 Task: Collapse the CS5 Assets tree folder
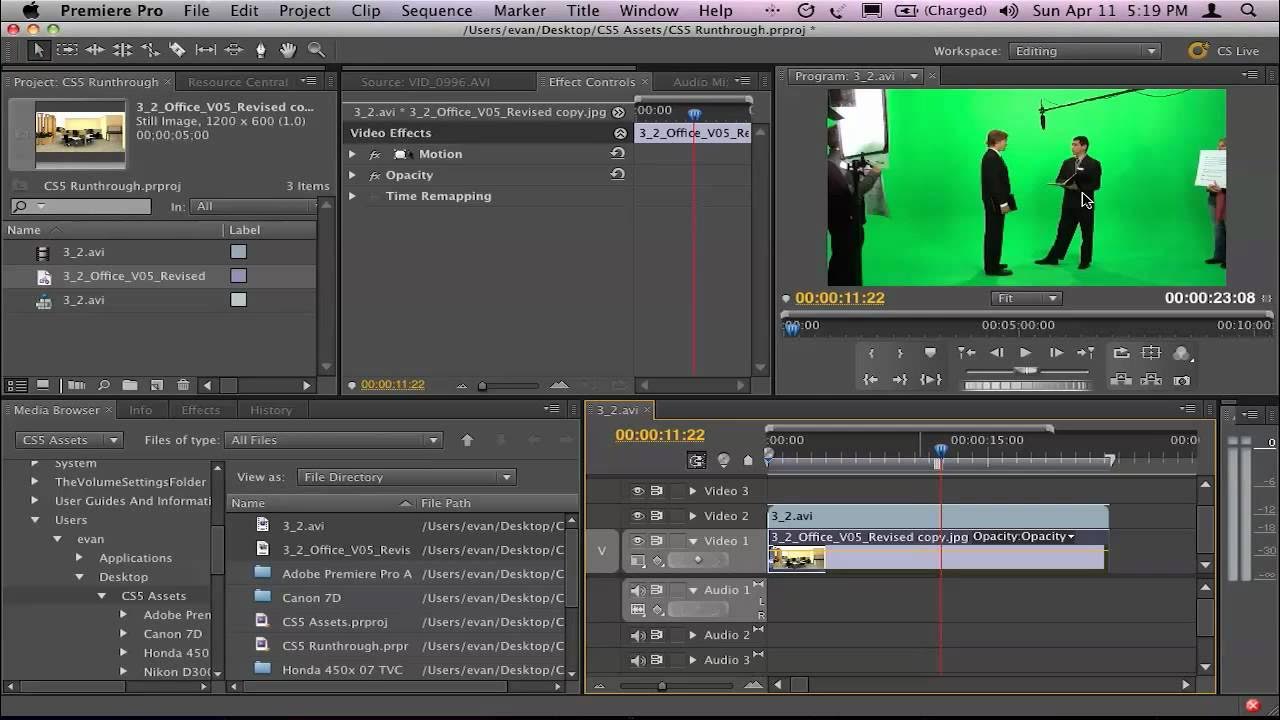[102, 596]
